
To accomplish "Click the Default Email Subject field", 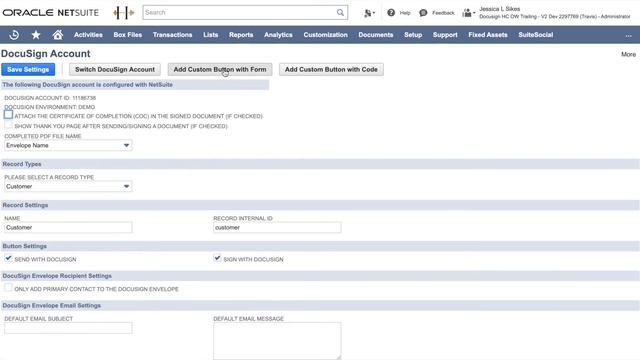I will (68, 328).
